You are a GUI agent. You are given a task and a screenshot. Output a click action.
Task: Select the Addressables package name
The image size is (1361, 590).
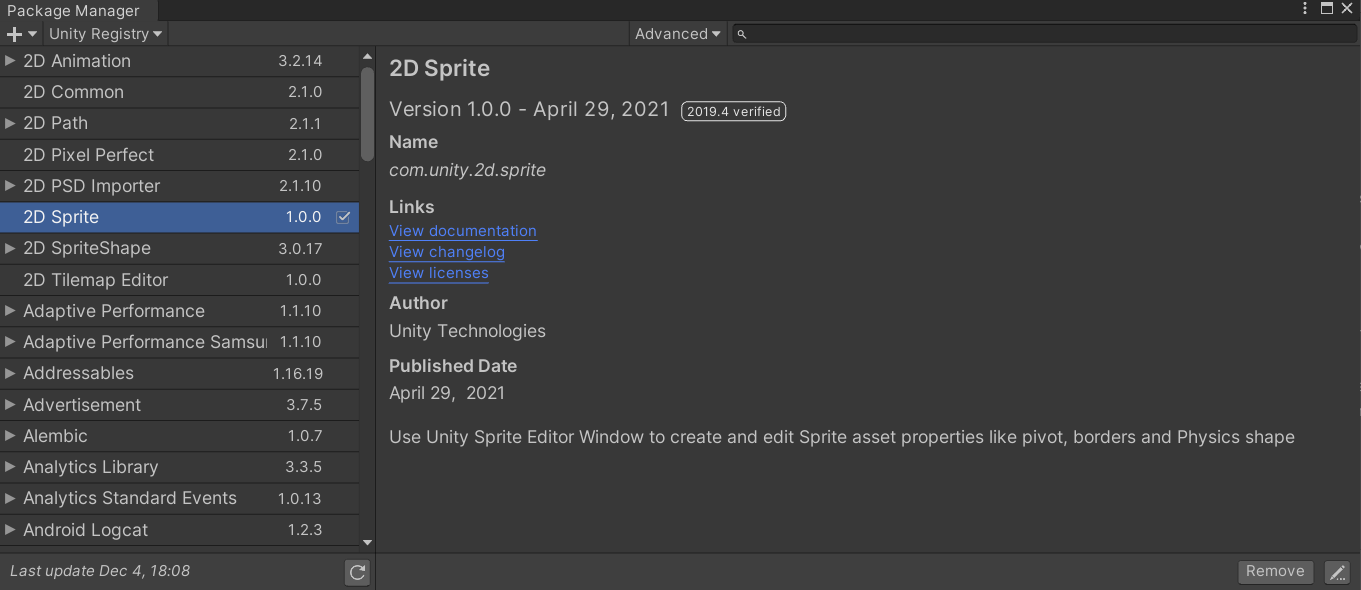(78, 373)
